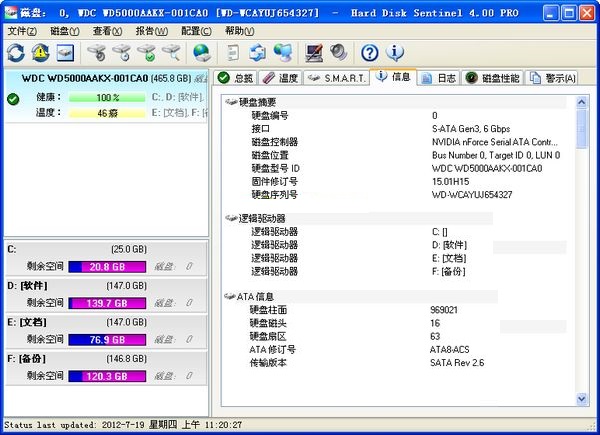
Task: Click the 139.7 GB free space bar
Action: click(107, 303)
